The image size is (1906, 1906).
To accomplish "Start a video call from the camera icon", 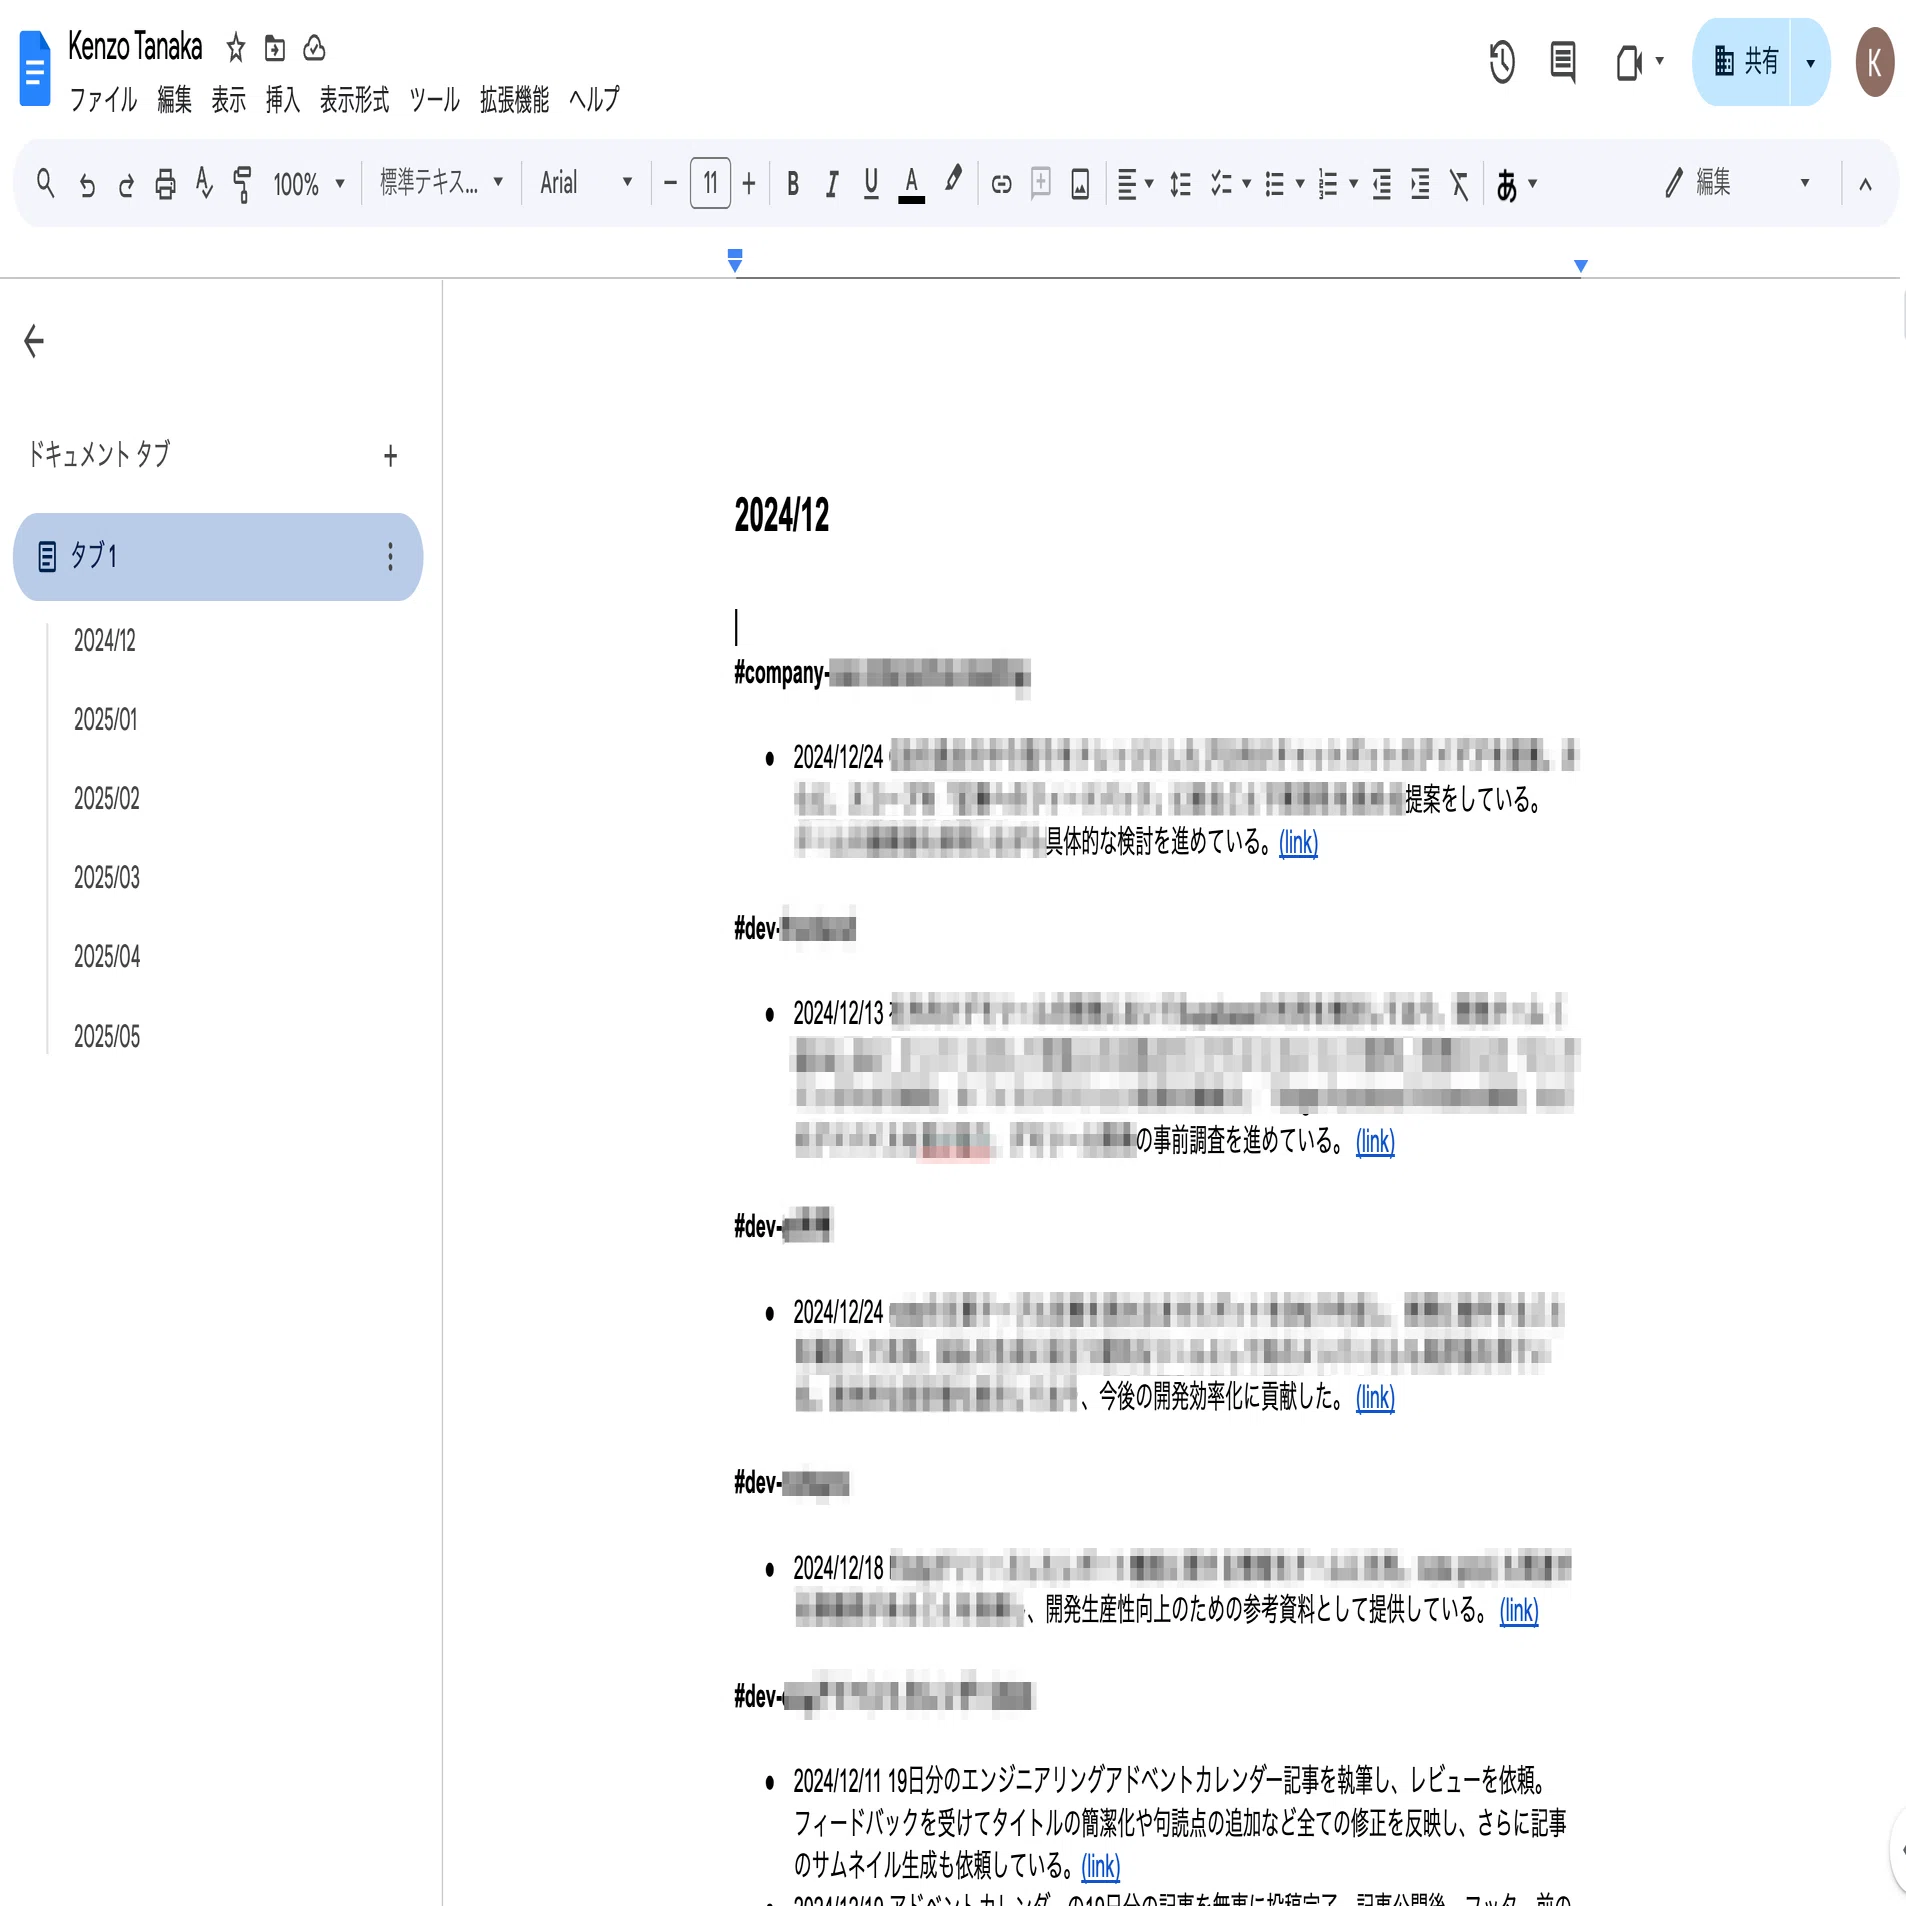I will pyautogui.click(x=1630, y=62).
